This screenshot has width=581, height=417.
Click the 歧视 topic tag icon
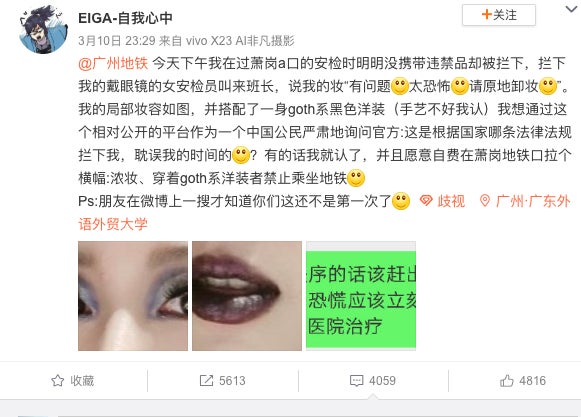point(426,201)
